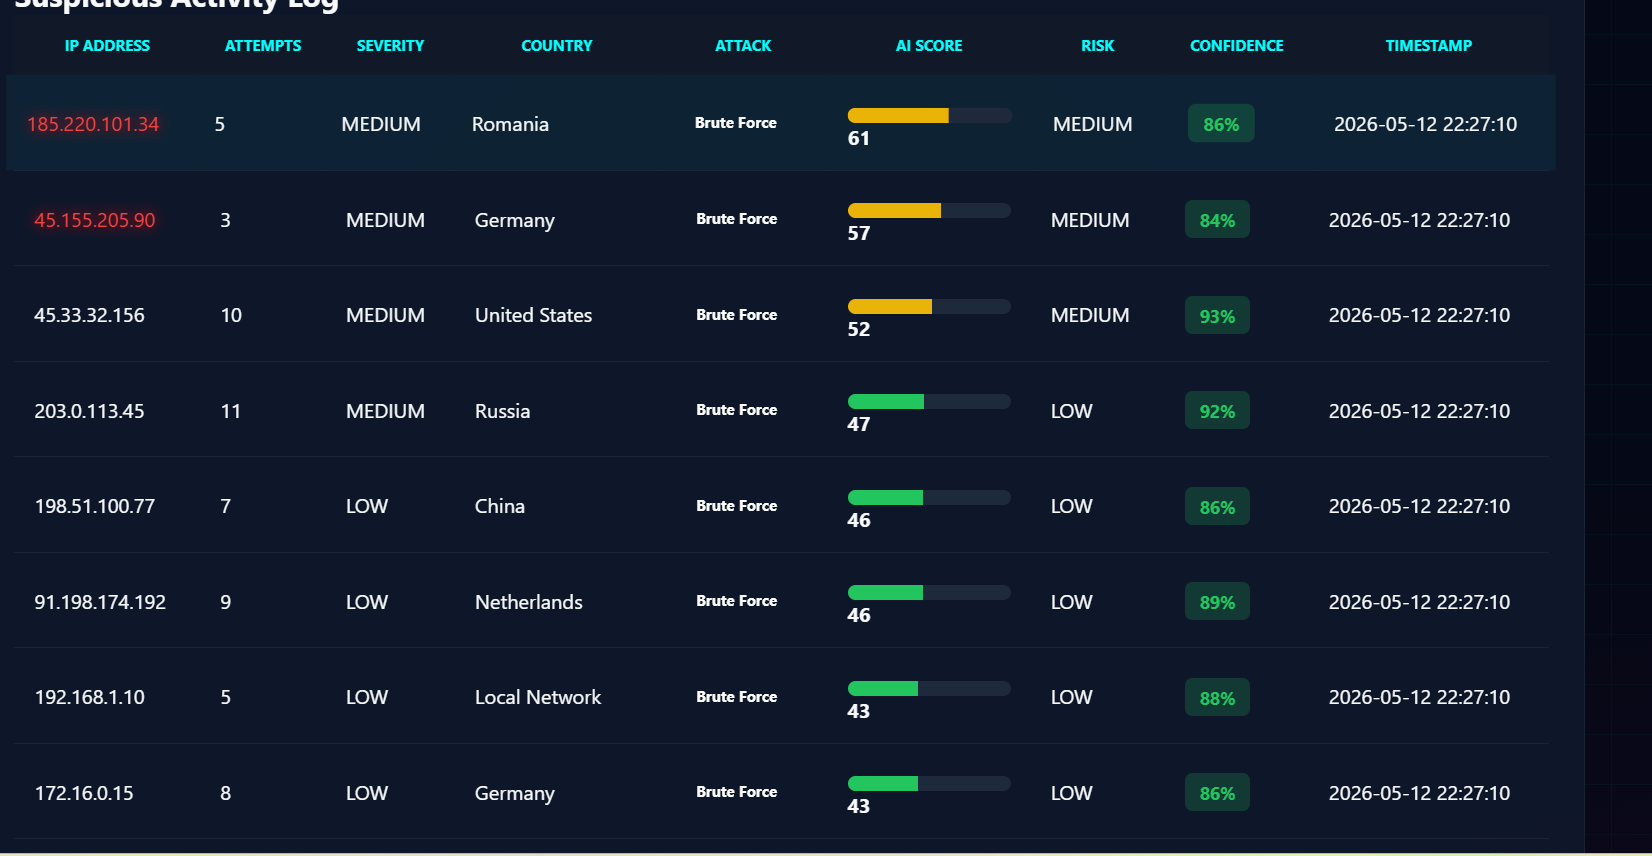Click the CONFIDENCE column header

[1237, 46]
